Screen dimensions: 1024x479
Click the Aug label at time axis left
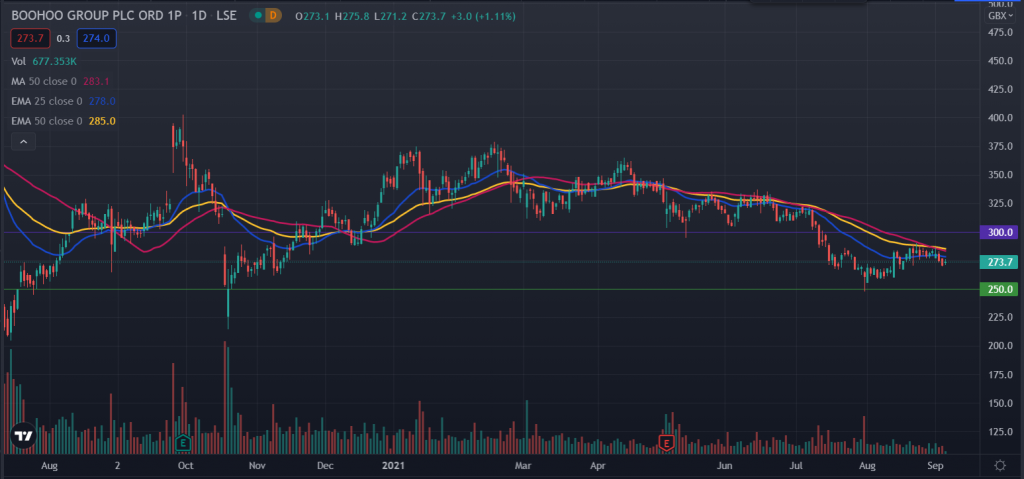50,466
